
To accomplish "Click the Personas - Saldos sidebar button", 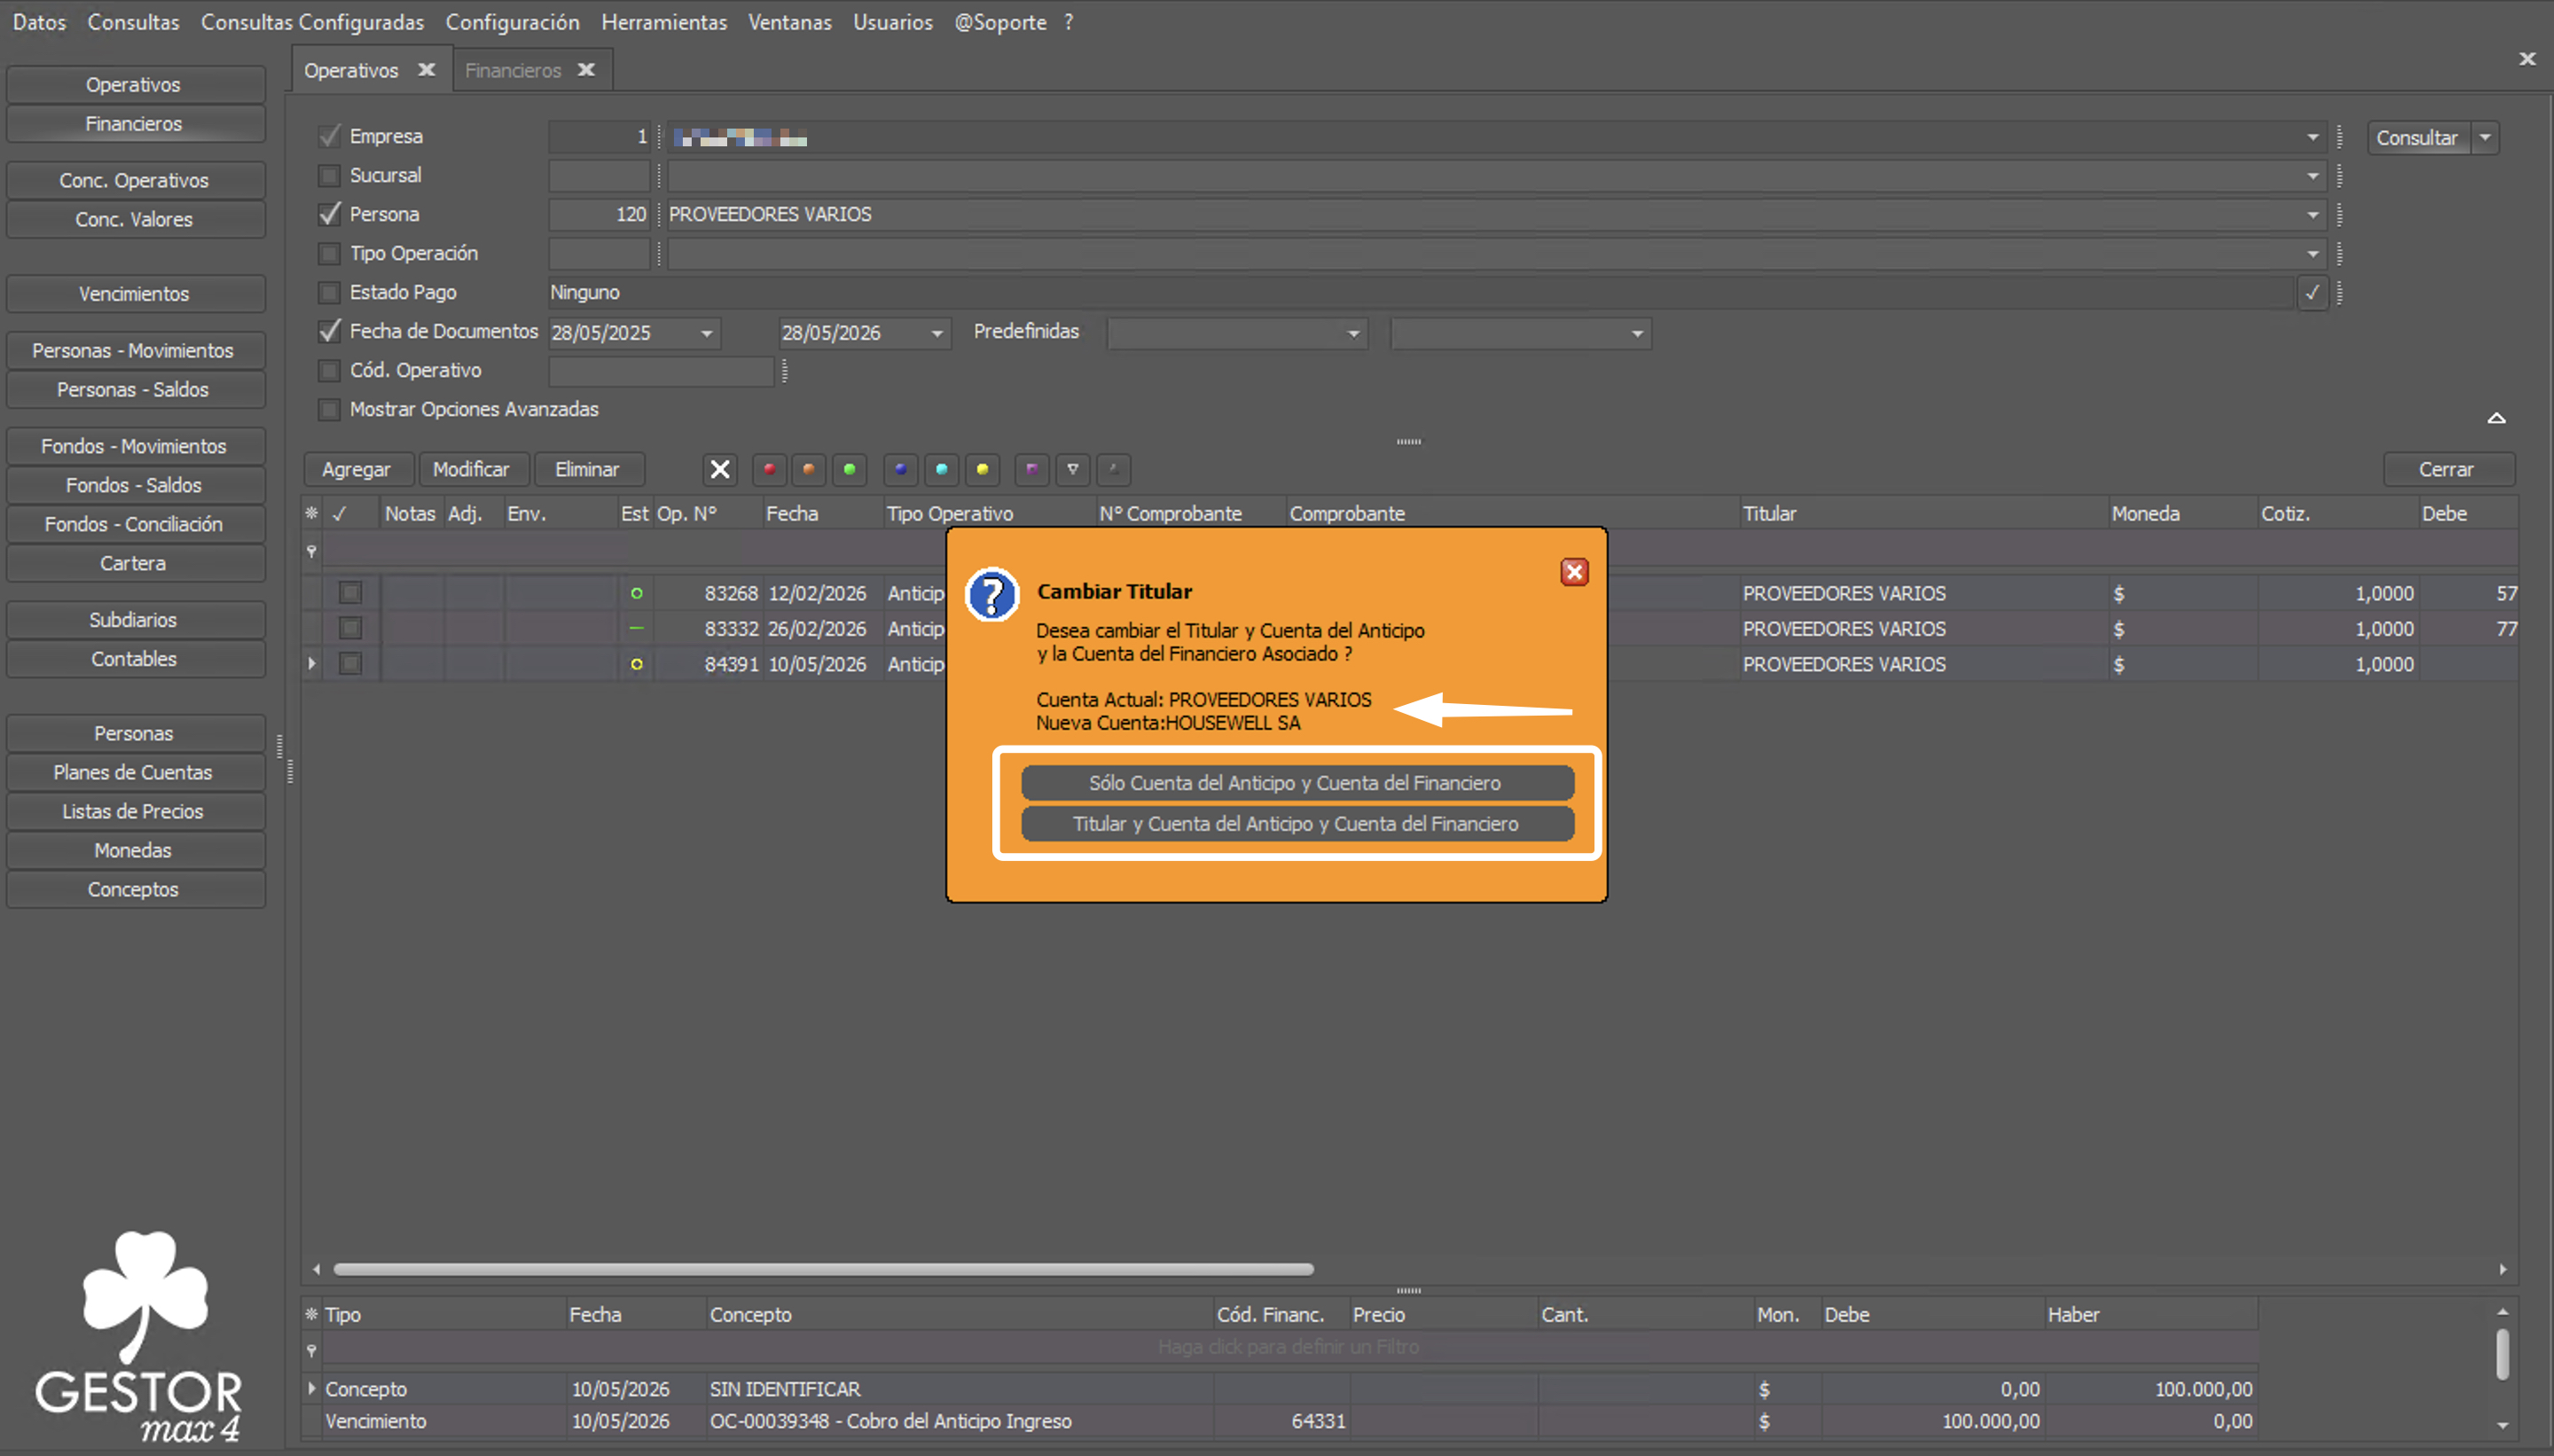I will coord(135,390).
